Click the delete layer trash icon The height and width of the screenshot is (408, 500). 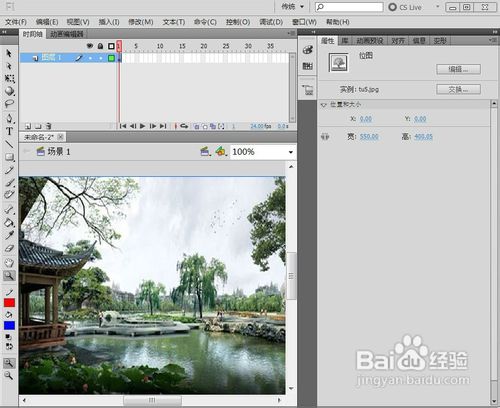point(49,126)
